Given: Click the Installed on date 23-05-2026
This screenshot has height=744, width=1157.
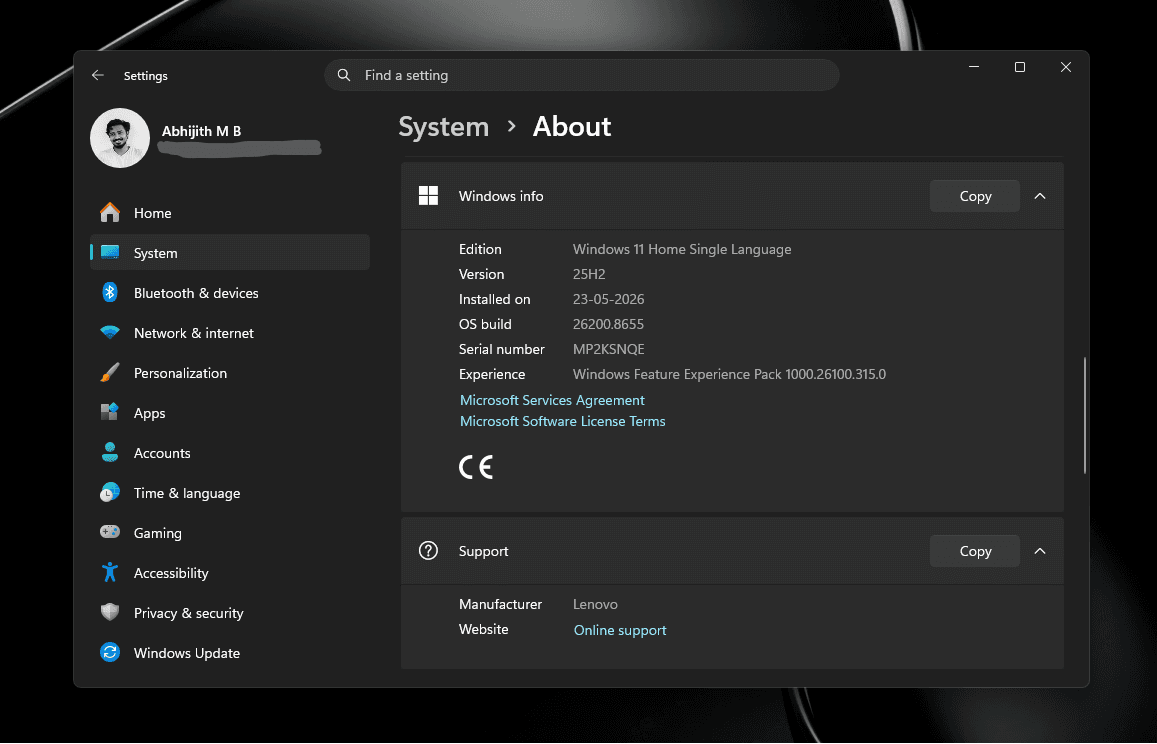Looking at the screenshot, I should tap(608, 299).
